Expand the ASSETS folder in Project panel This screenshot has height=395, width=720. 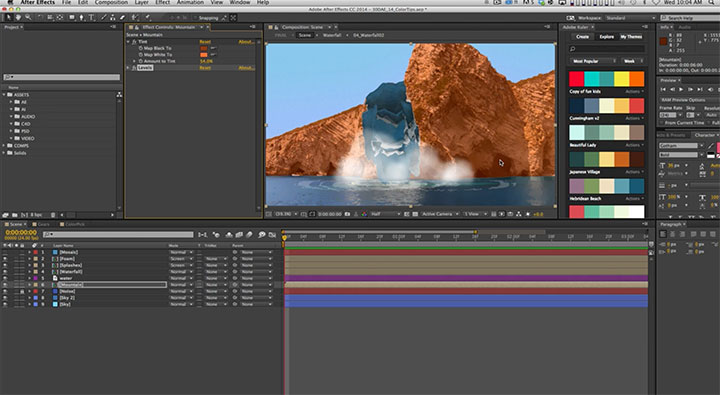pos(5,95)
